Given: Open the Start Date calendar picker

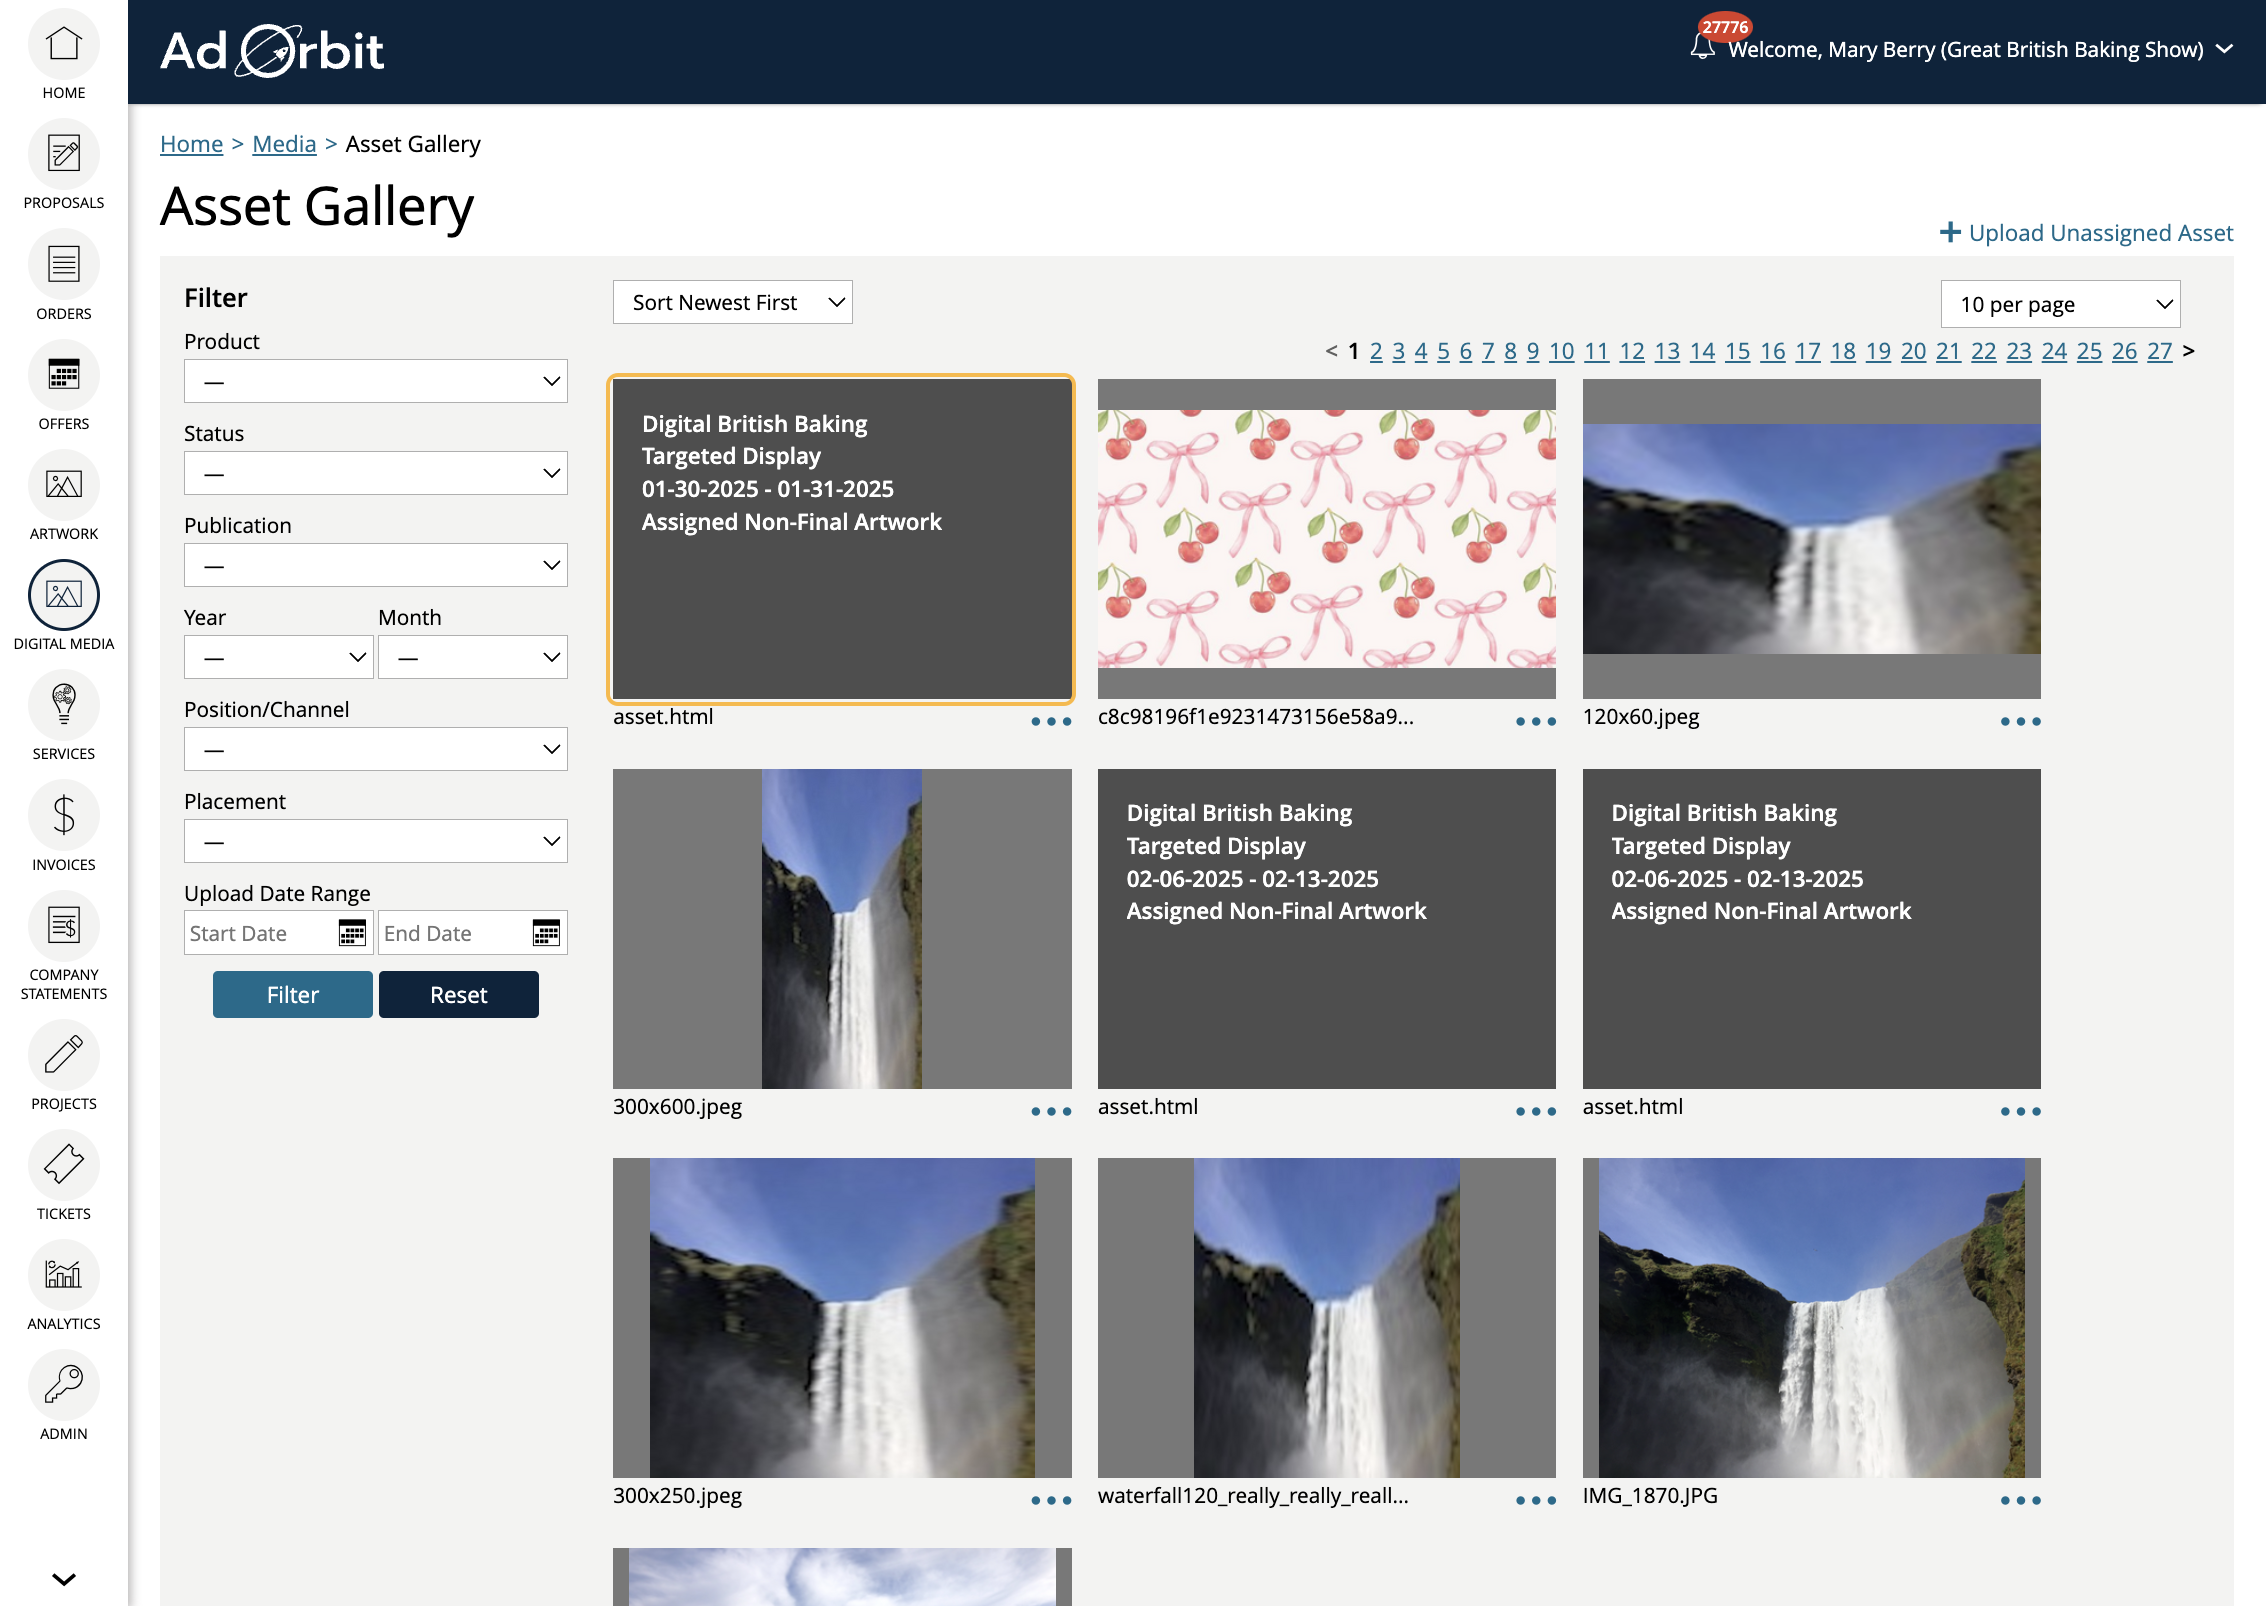Looking at the screenshot, I should point(352,933).
